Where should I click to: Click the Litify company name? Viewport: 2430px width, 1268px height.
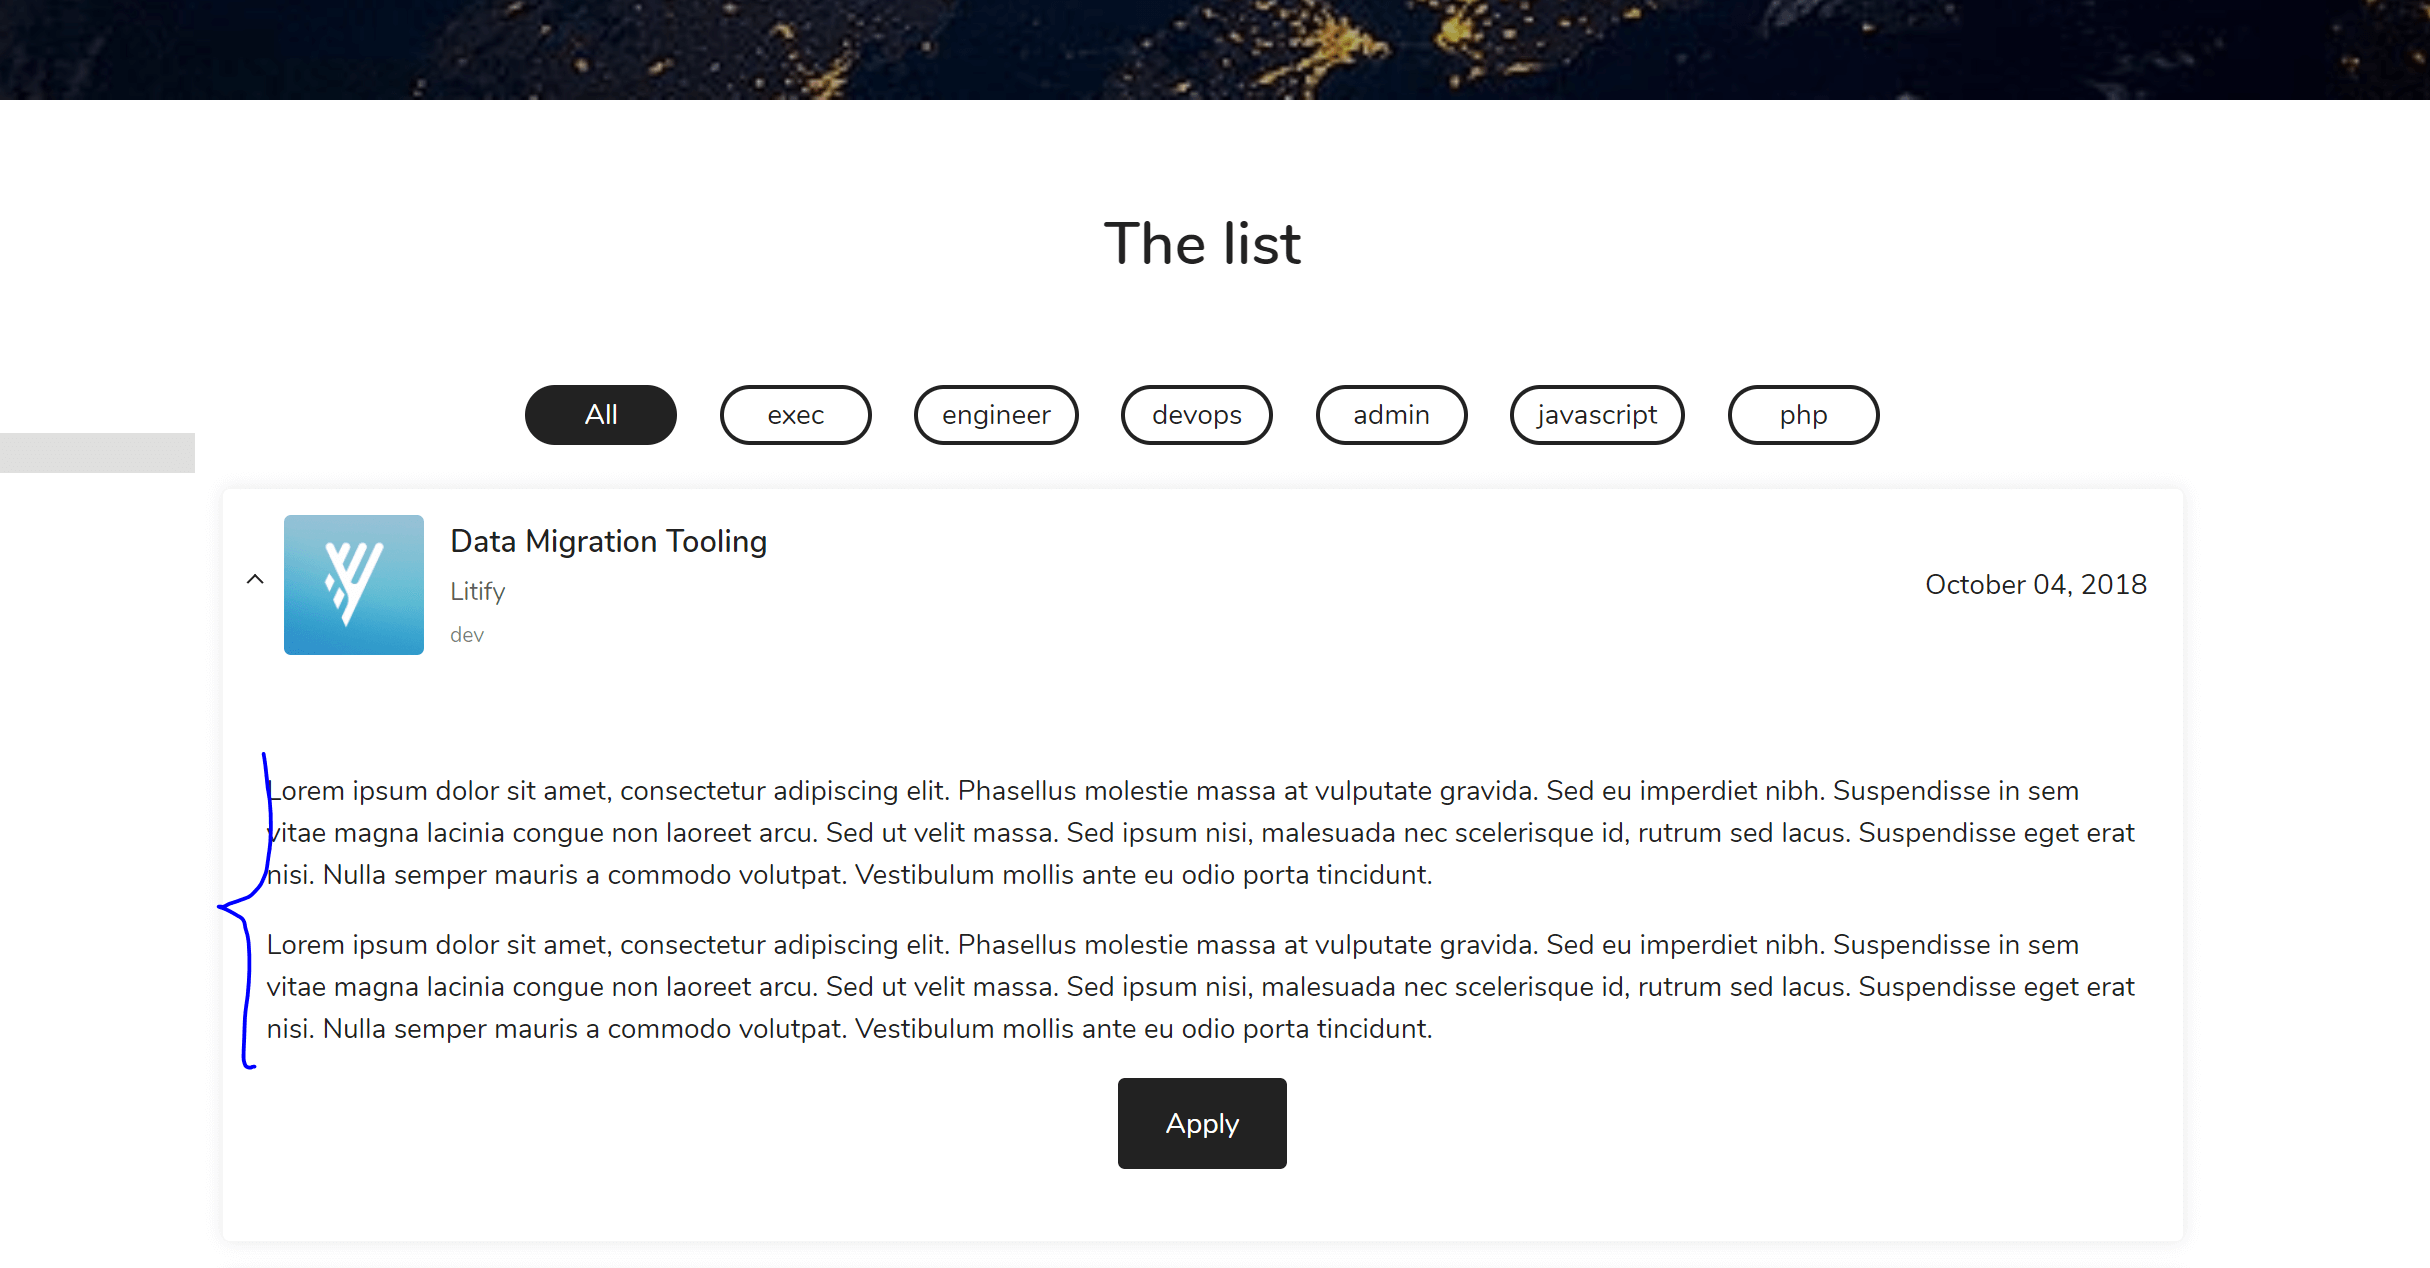tap(478, 591)
